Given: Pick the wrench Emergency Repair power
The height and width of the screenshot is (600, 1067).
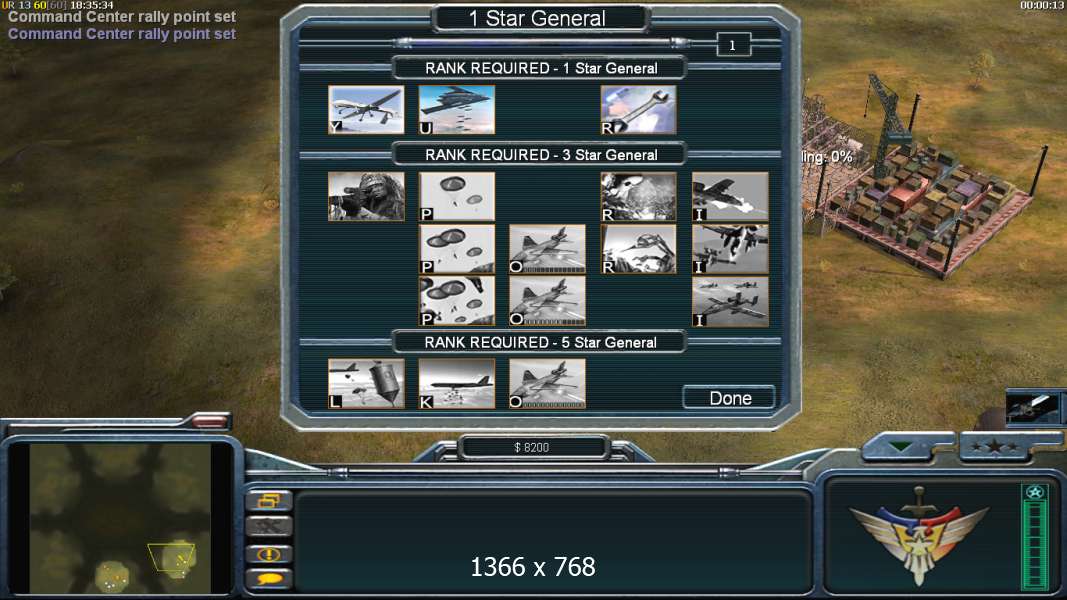Looking at the screenshot, I should 638,110.
